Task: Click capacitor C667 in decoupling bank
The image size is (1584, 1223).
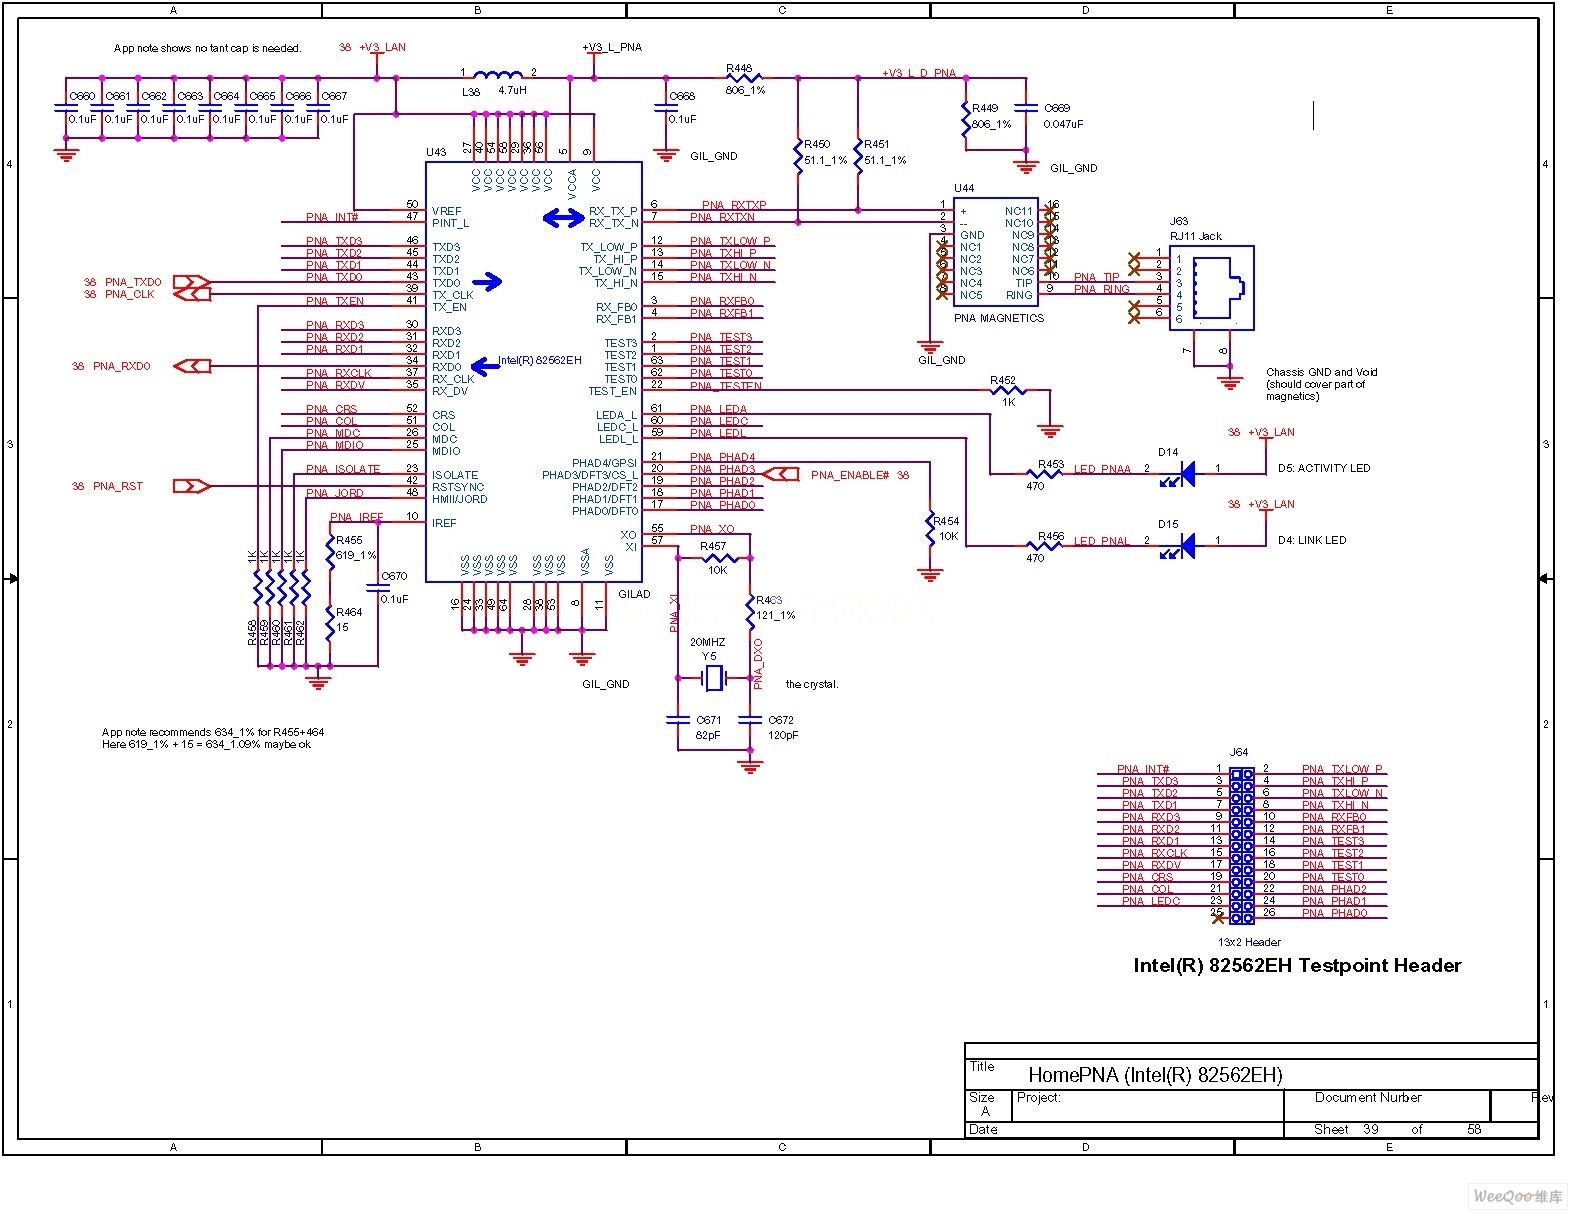Action: [319, 106]
